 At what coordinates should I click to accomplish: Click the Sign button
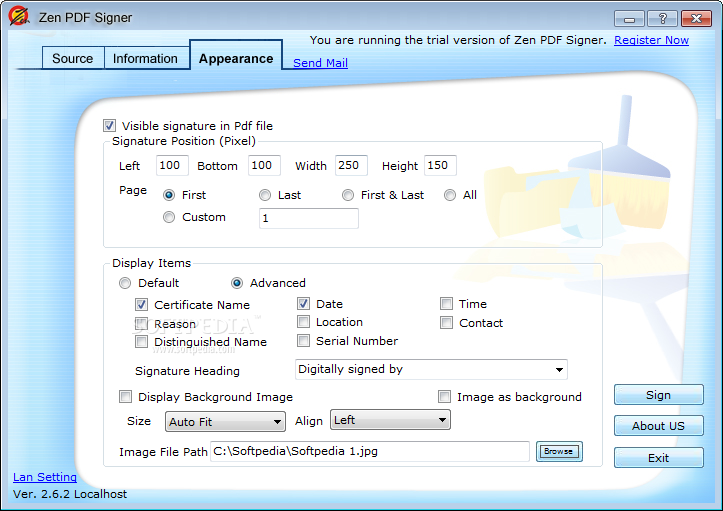658,395
